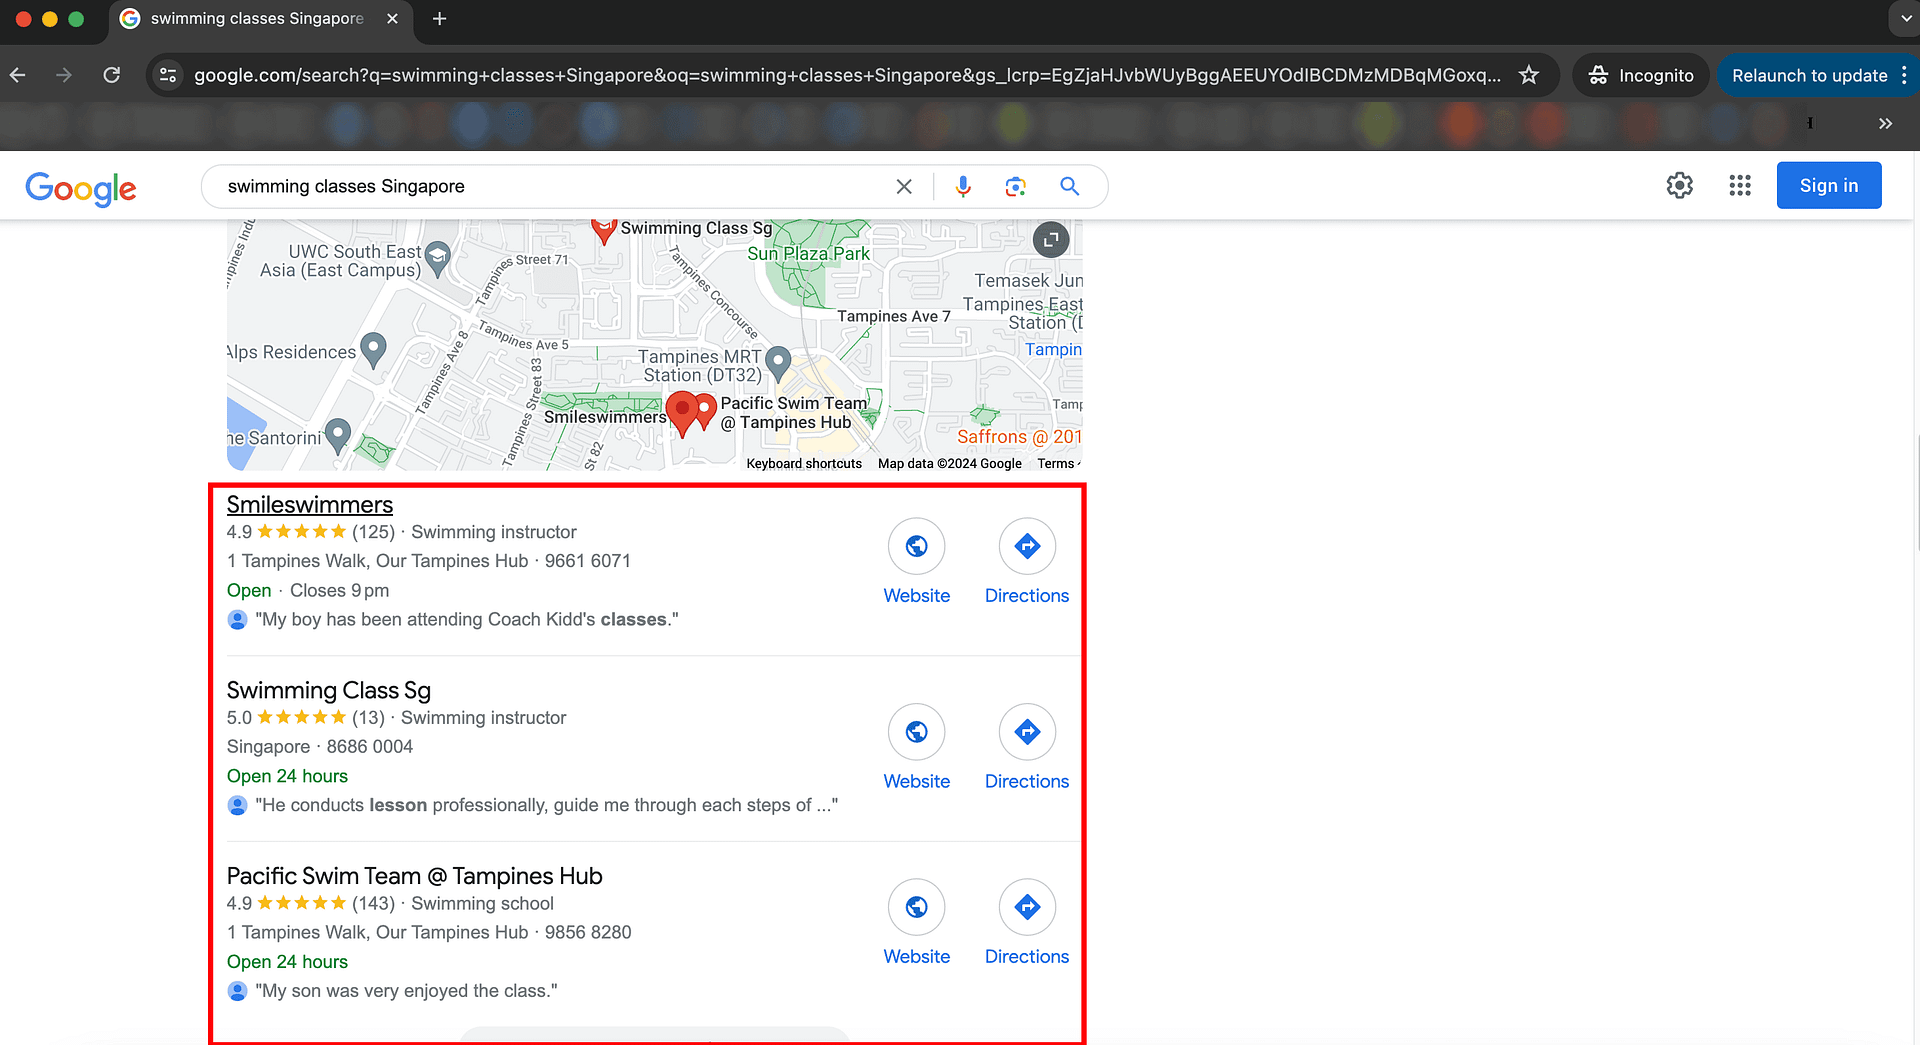Click Relaunch to update button
This screenshot has height=1045, width=1920.
1808,76
